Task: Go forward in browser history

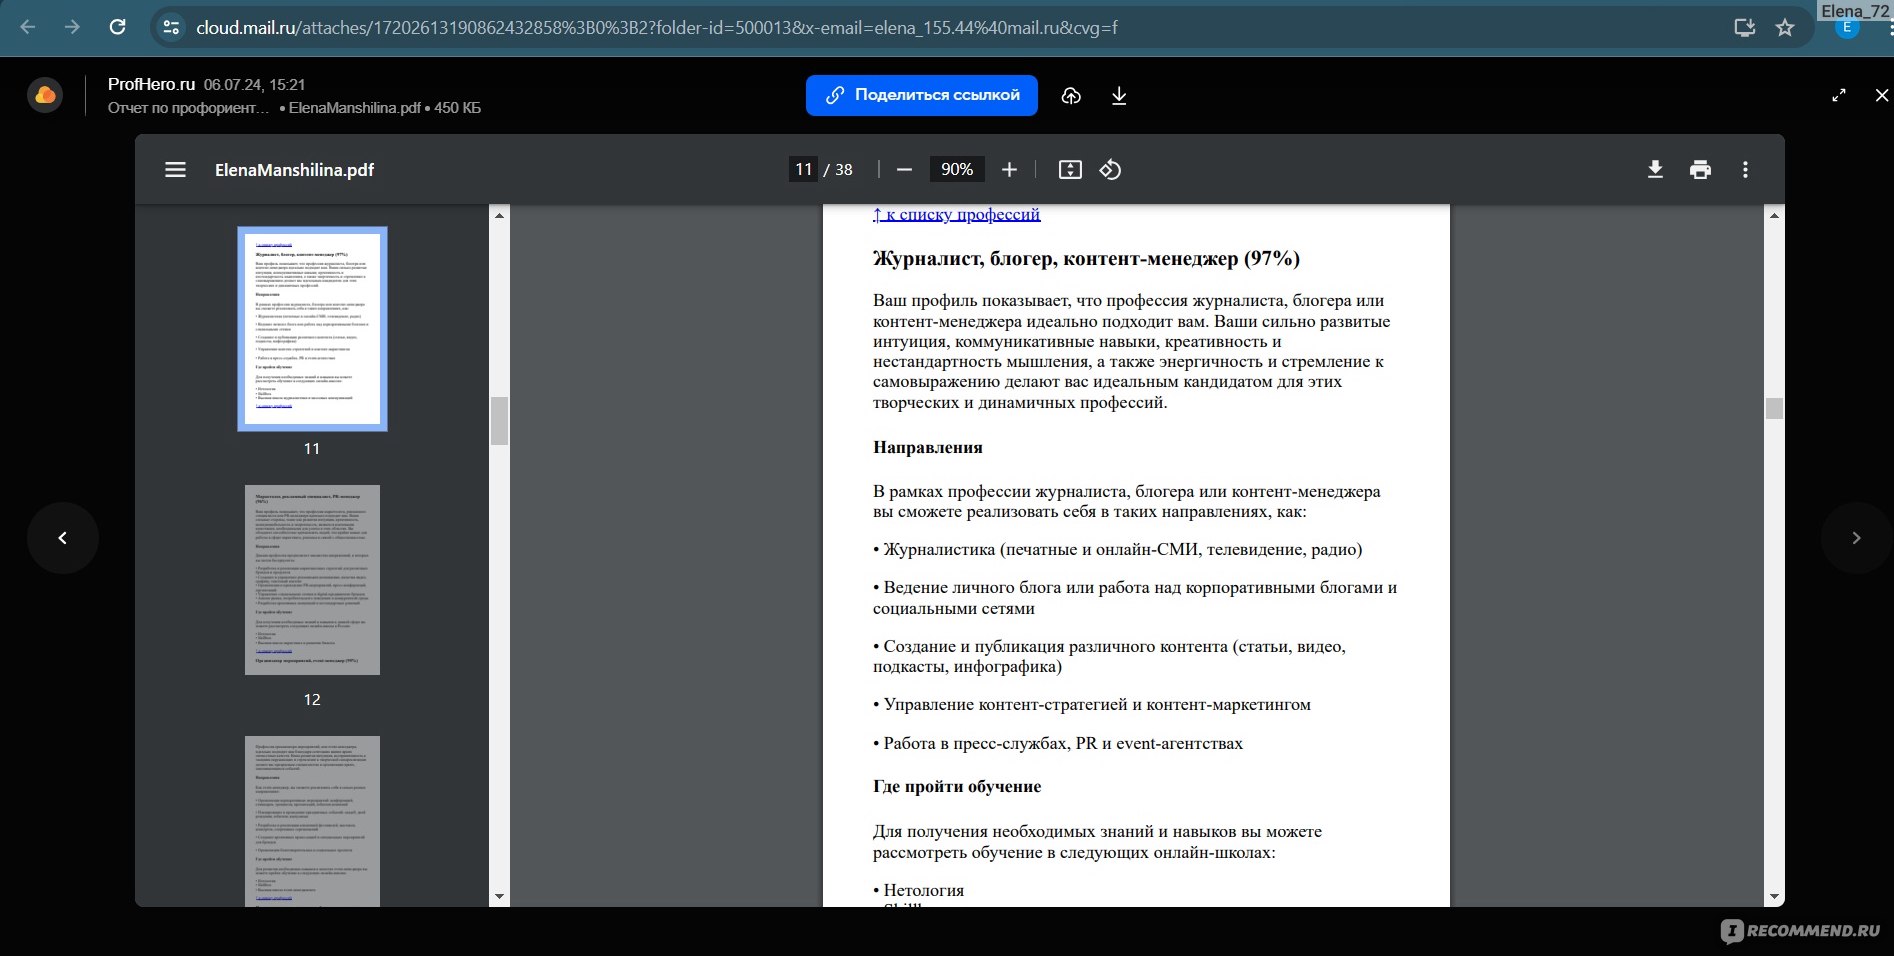Action: point(72,27)
